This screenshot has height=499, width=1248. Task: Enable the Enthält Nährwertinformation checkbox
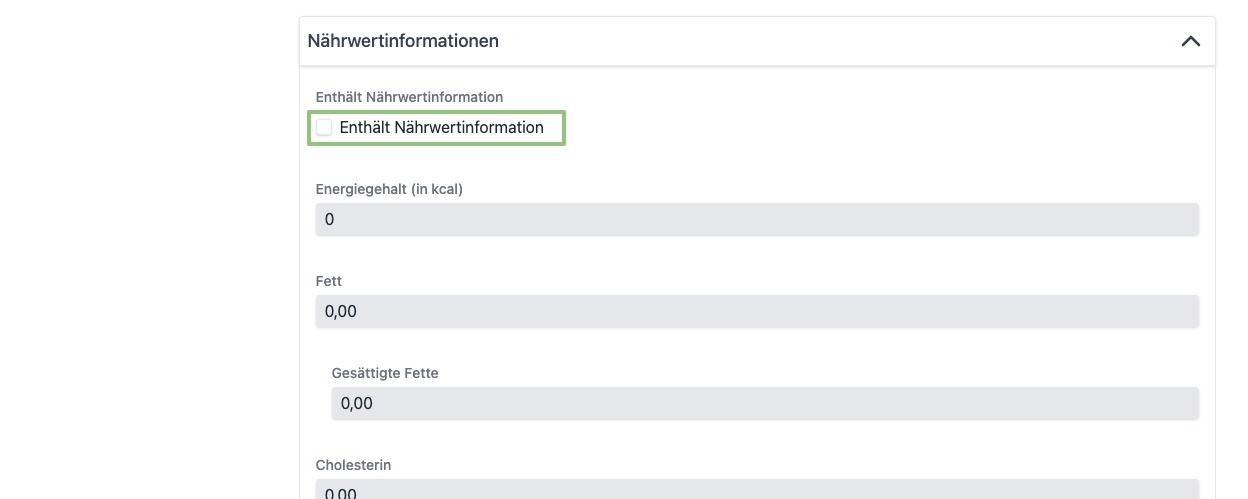coord(324,127)
